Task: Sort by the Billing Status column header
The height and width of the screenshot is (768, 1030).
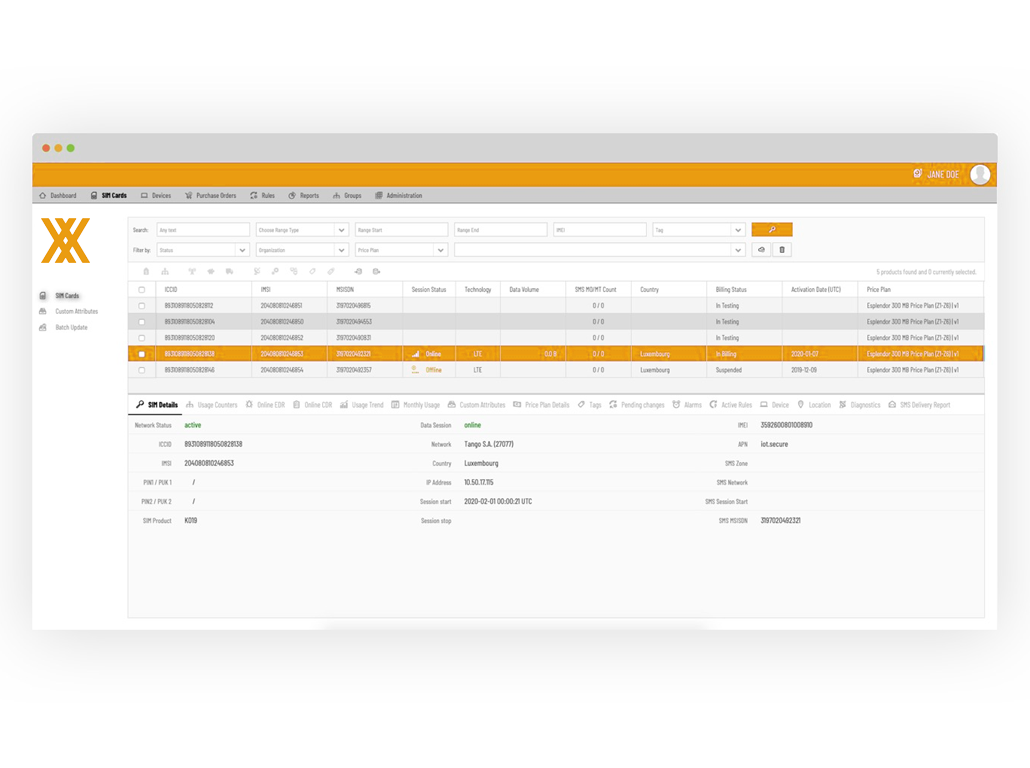Action: (x=731, y=290)
